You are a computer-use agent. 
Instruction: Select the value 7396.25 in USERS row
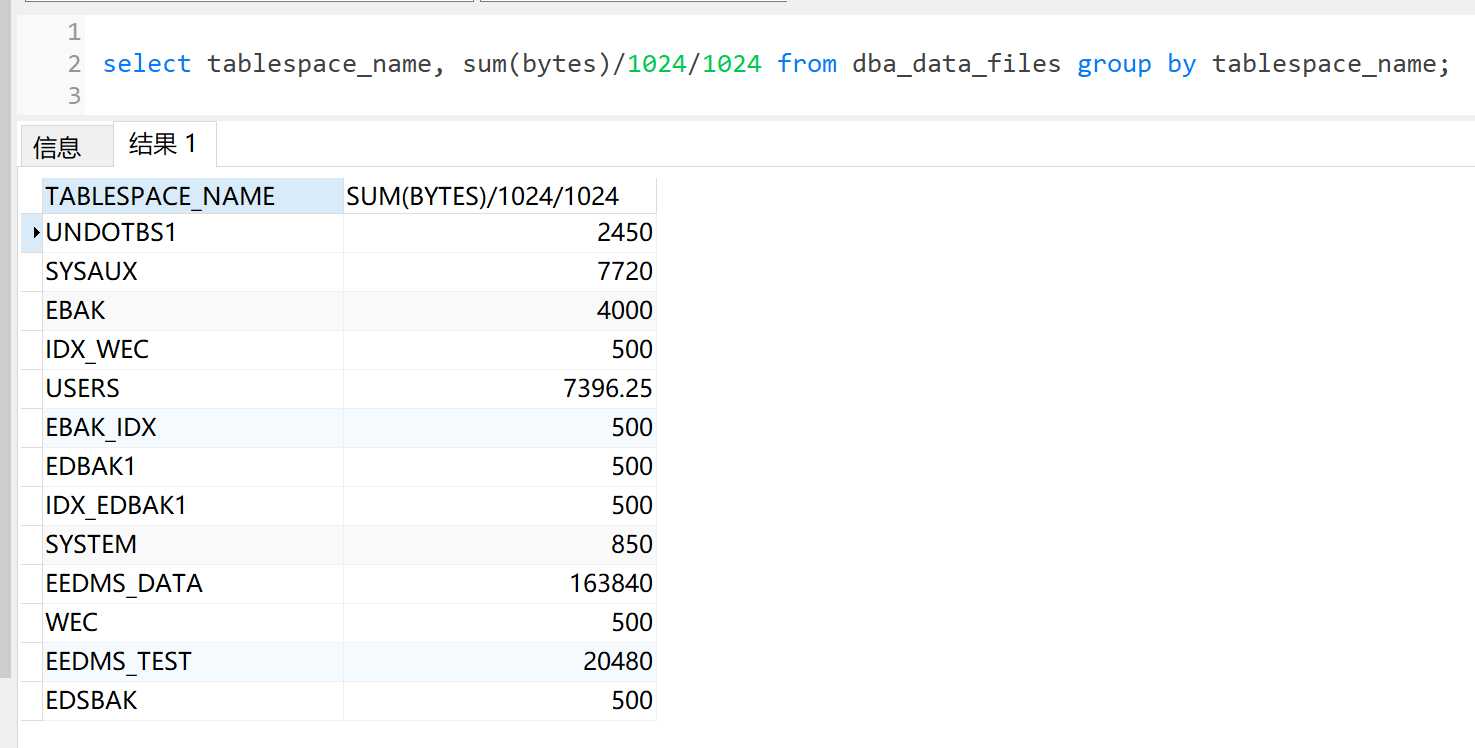[500, 389]
